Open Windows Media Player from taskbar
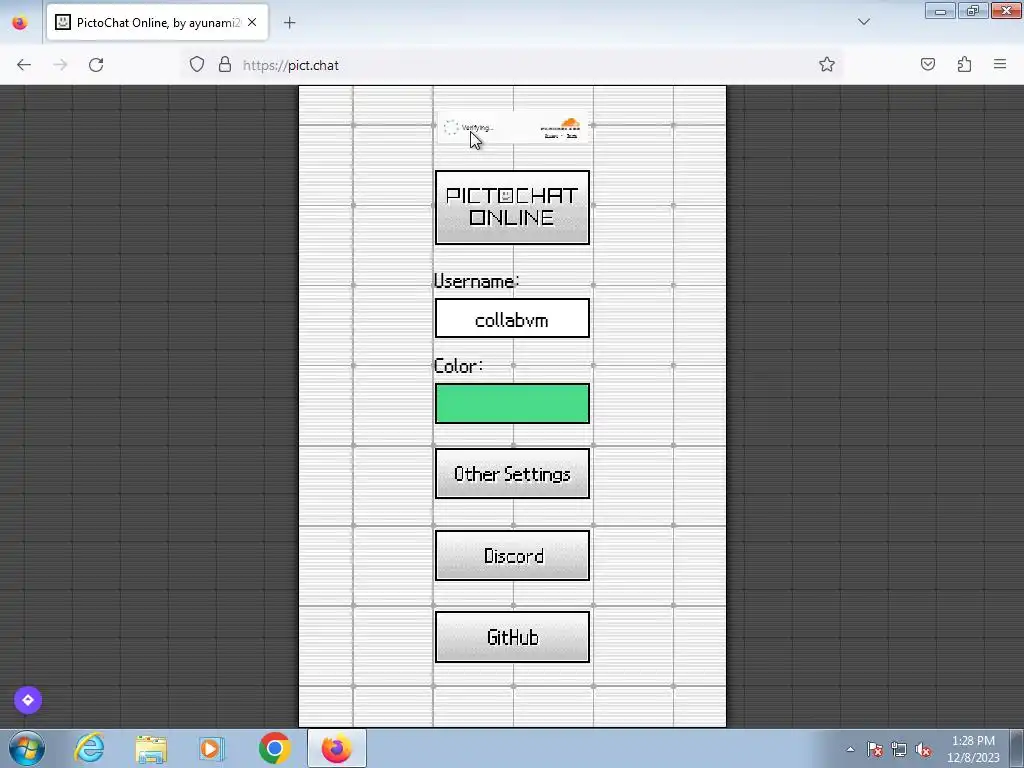 (x=212, y=748)
